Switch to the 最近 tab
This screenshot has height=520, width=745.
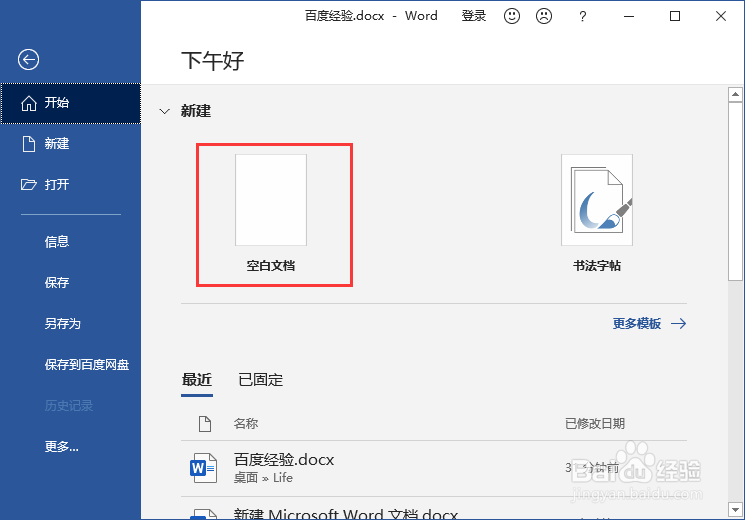click(197, 380)
